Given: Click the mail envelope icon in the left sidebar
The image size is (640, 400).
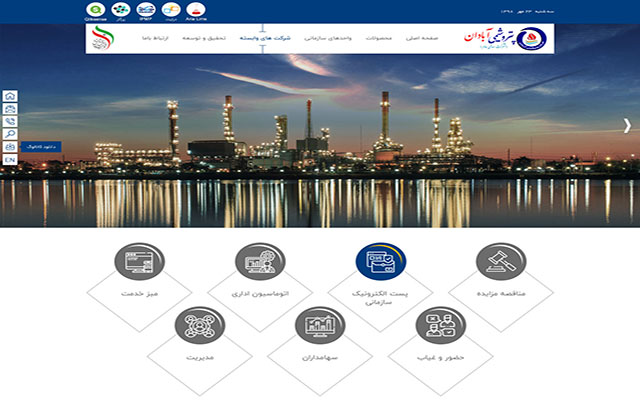Looking at the screenshot, I should pyautogui.click(x=10, y=109).
